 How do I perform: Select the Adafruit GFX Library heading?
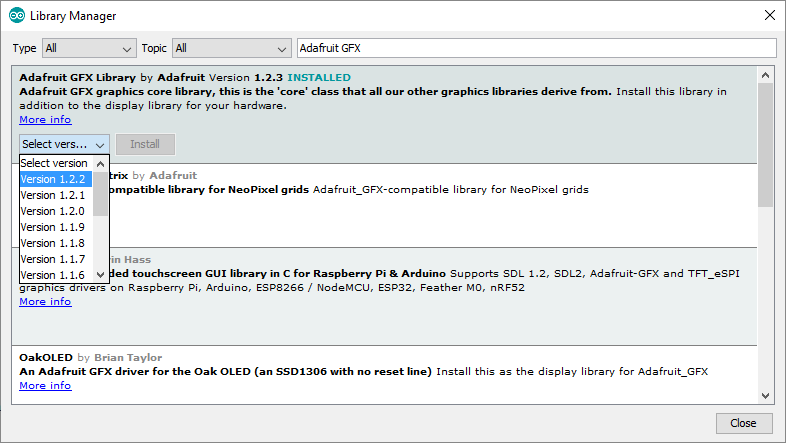[x=78, y=78]
